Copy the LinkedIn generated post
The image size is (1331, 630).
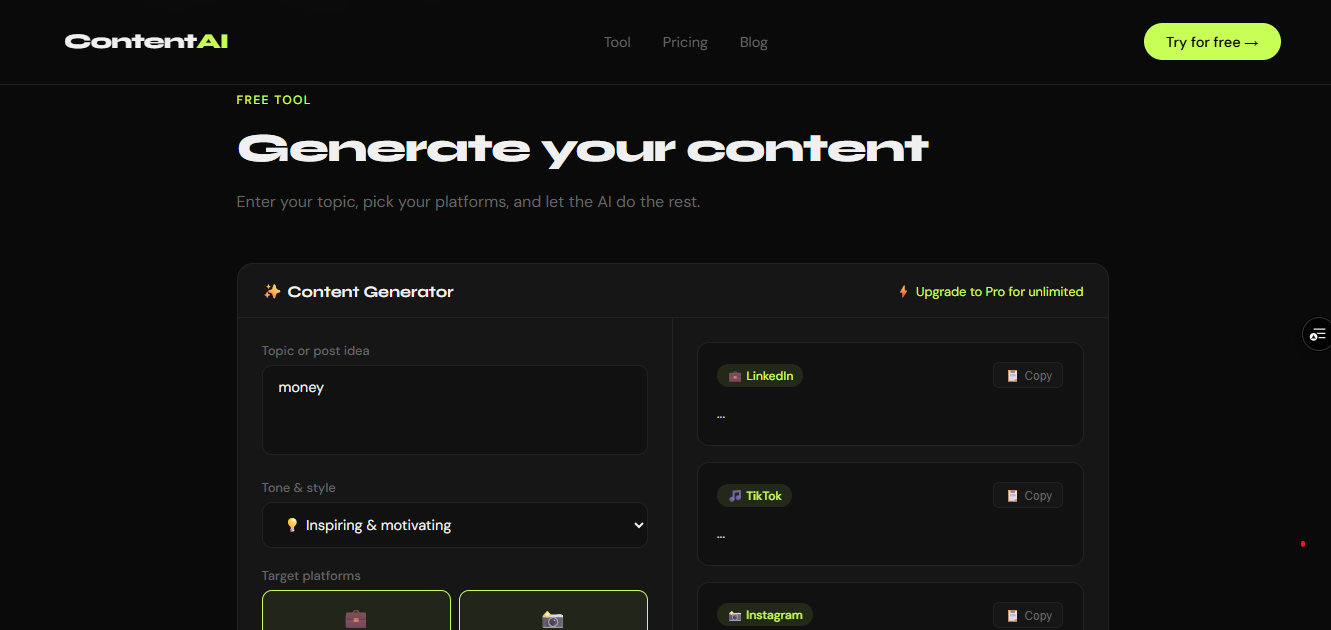(x=1028, y=376)
